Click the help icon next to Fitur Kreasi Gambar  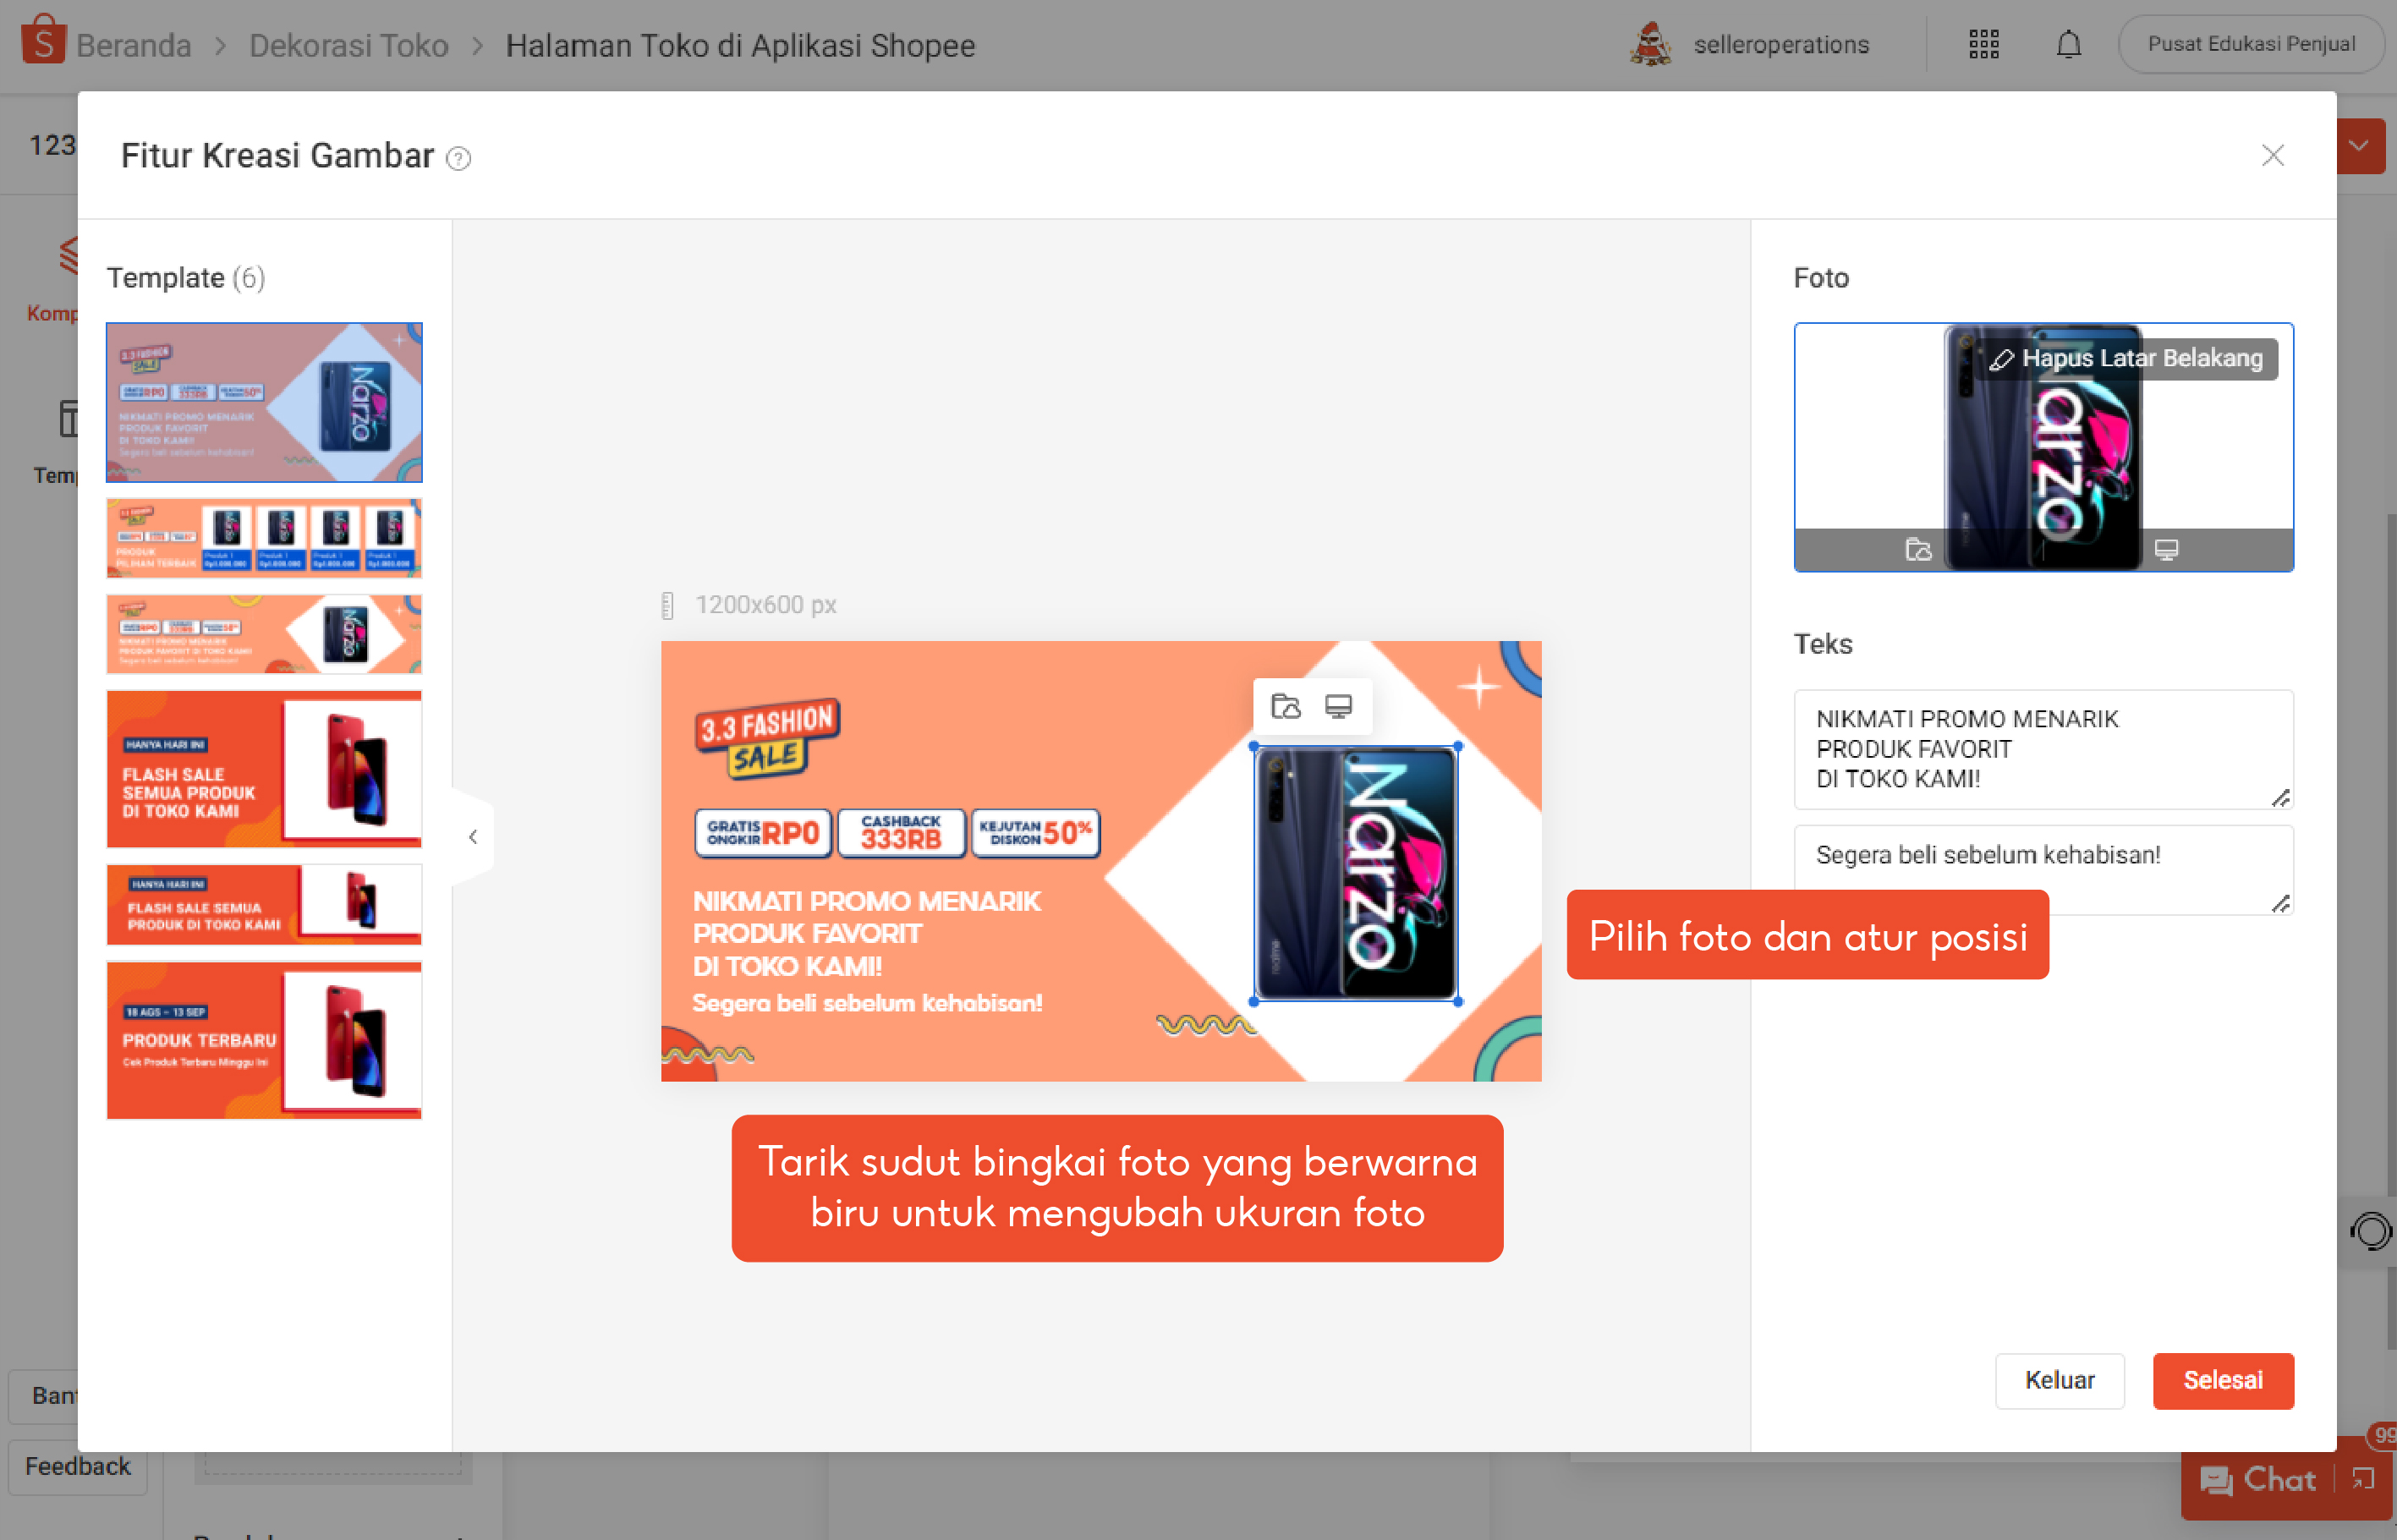point(458,158)
